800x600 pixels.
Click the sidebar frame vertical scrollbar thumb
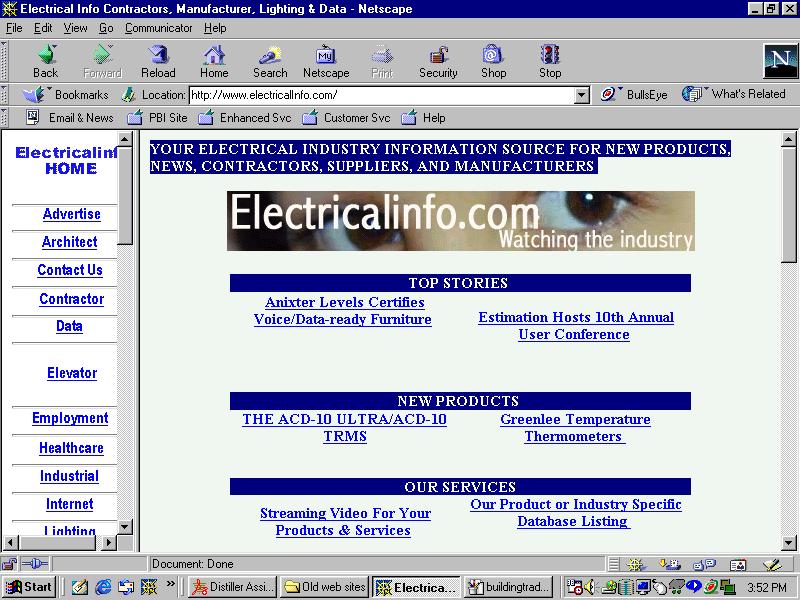(x=125, y=195)
